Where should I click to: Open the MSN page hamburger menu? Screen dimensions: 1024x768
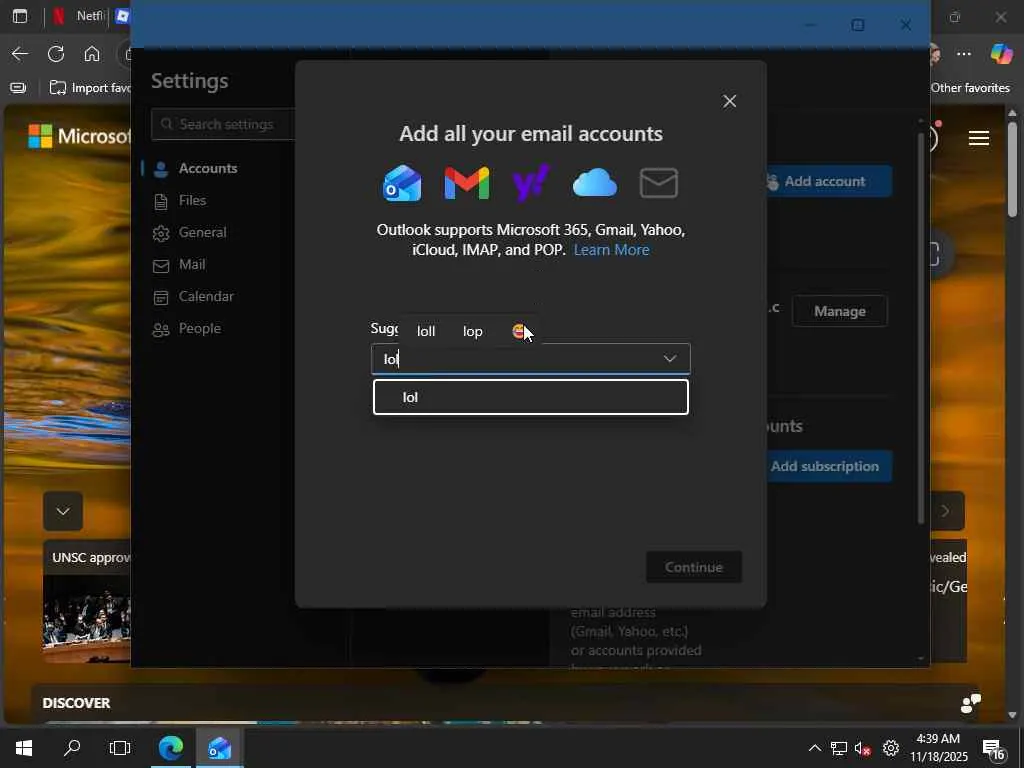978,138
